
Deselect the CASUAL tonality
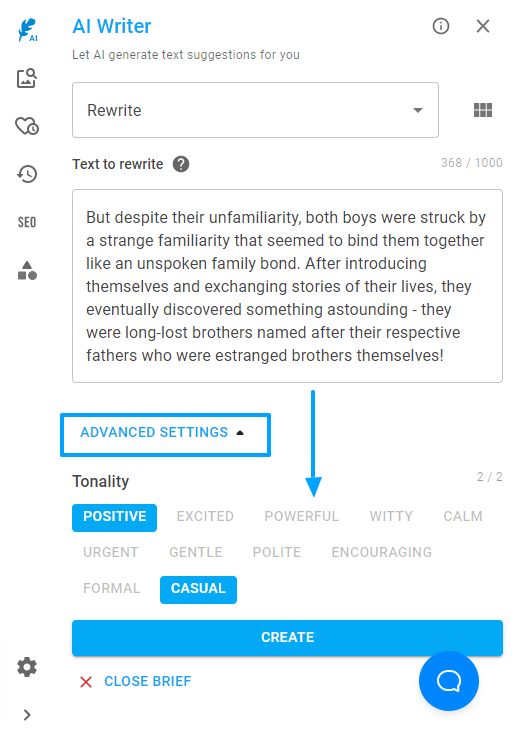click(198, 589)
